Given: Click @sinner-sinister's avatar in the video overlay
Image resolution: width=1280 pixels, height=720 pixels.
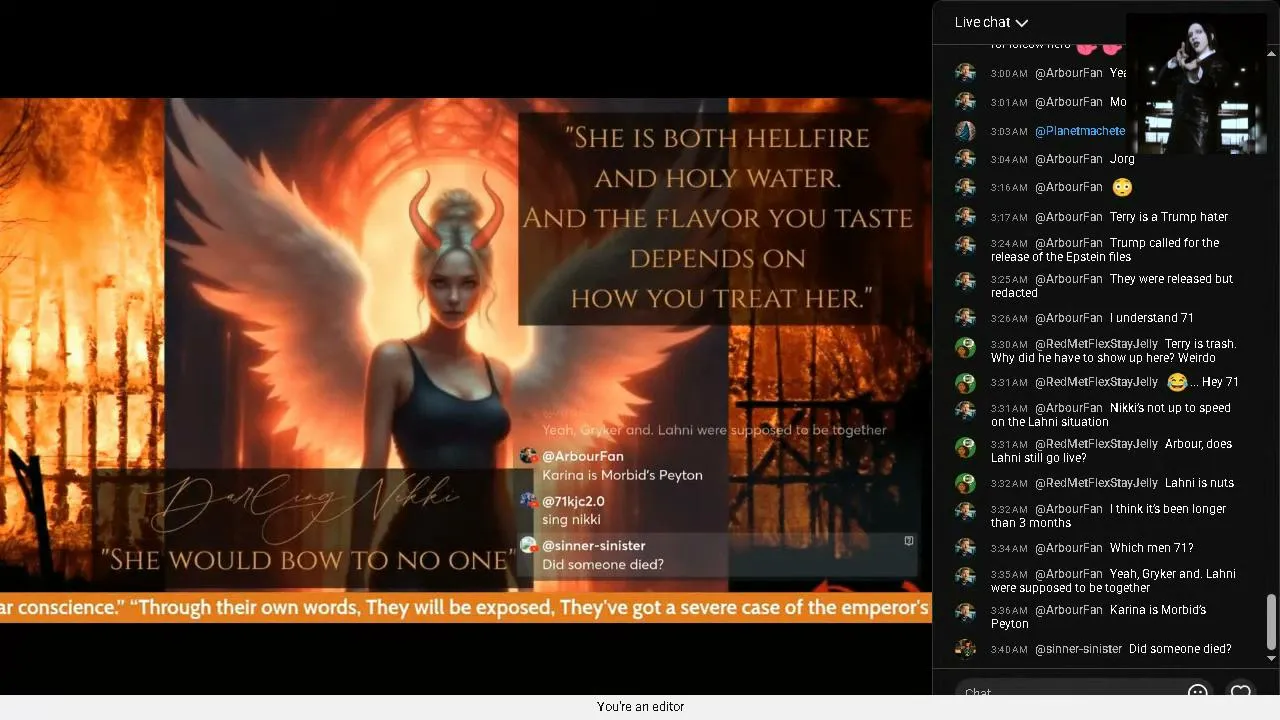Looking at the screenshot, I should (x=528, y=545).
